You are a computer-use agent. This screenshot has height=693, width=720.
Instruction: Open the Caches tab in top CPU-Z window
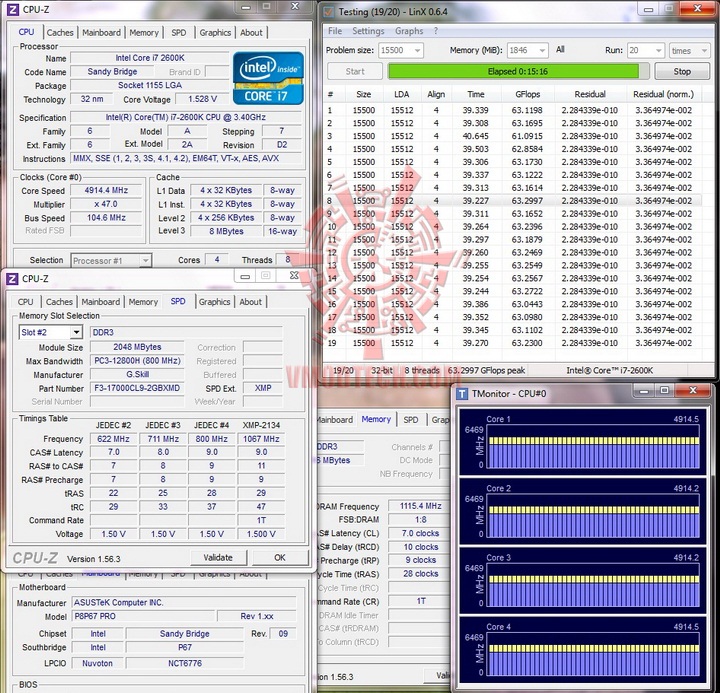60,33
